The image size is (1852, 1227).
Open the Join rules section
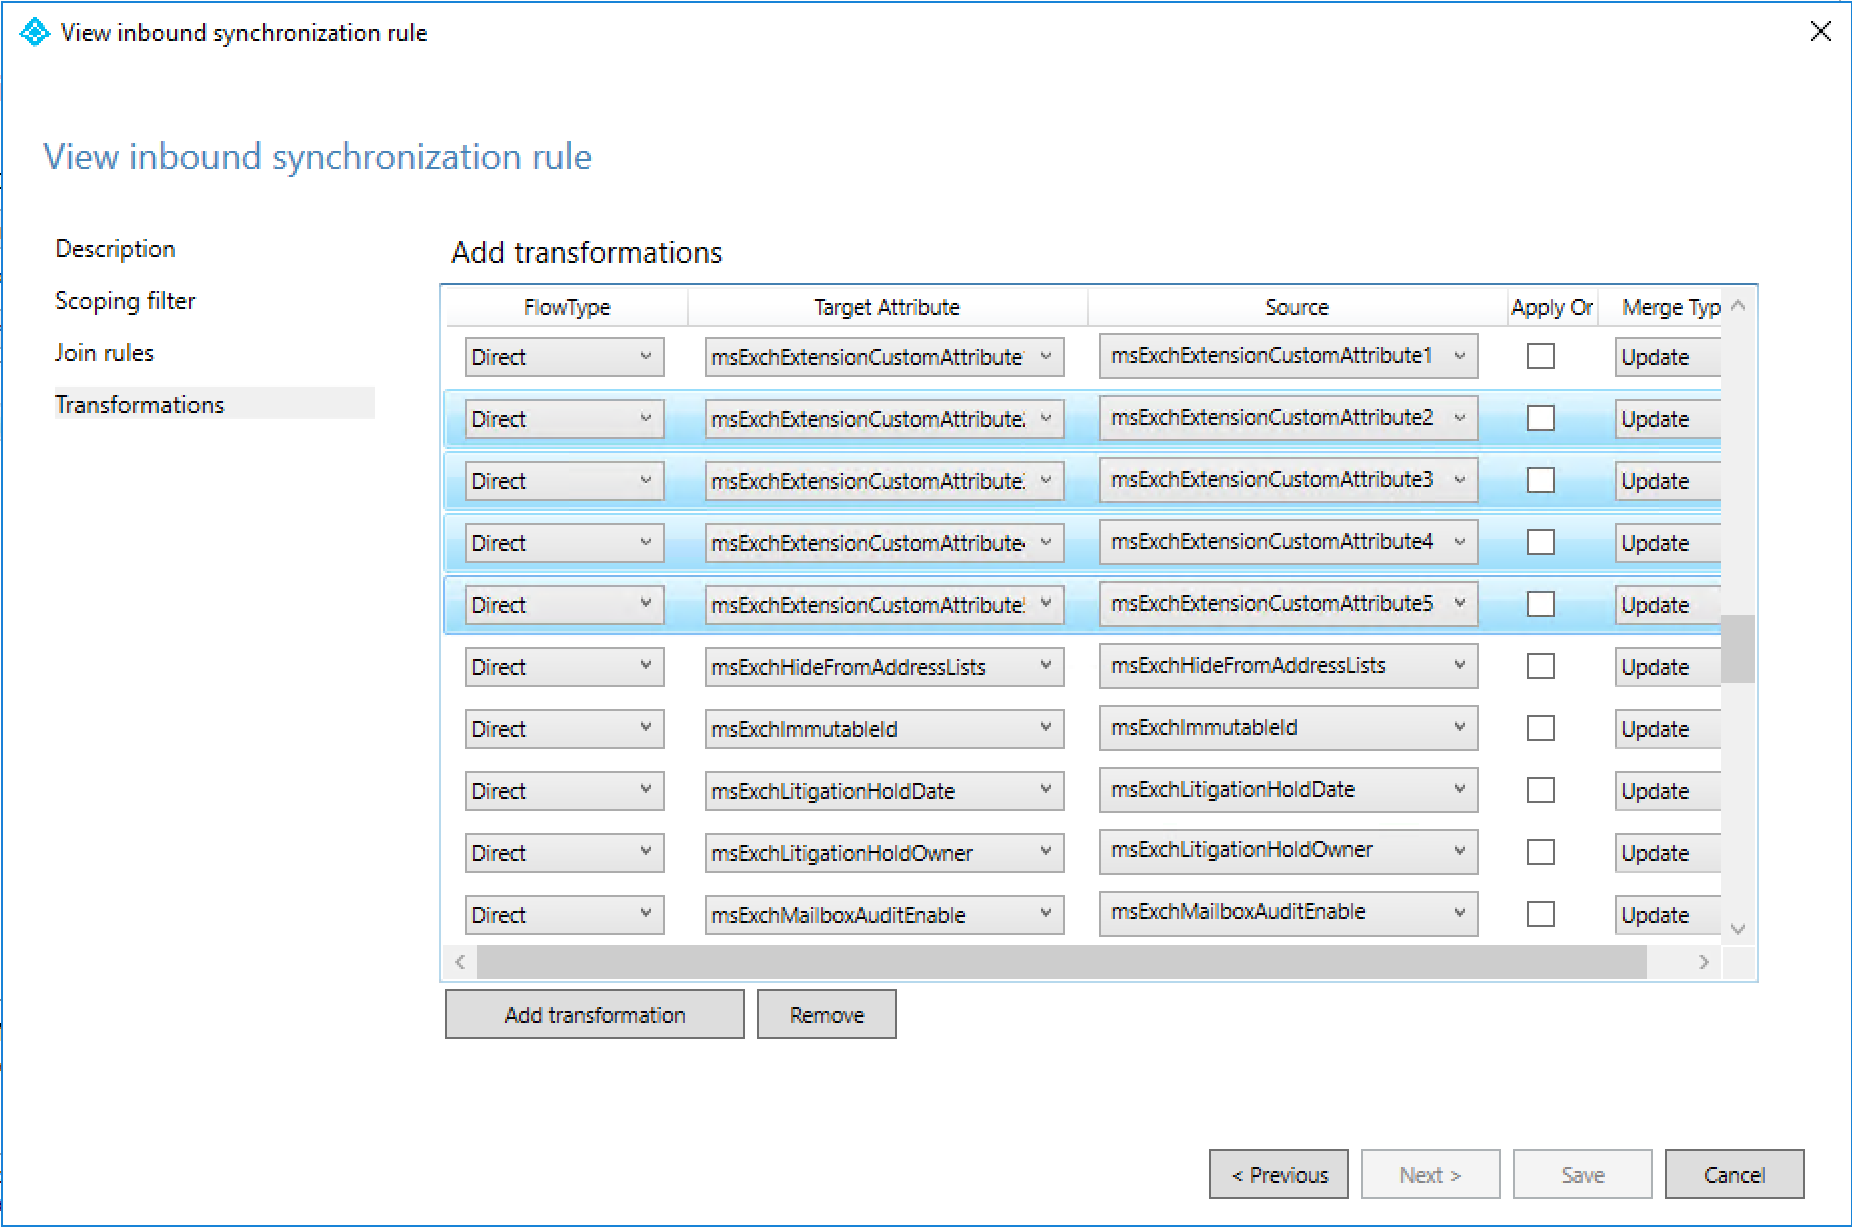pos(104,352)
